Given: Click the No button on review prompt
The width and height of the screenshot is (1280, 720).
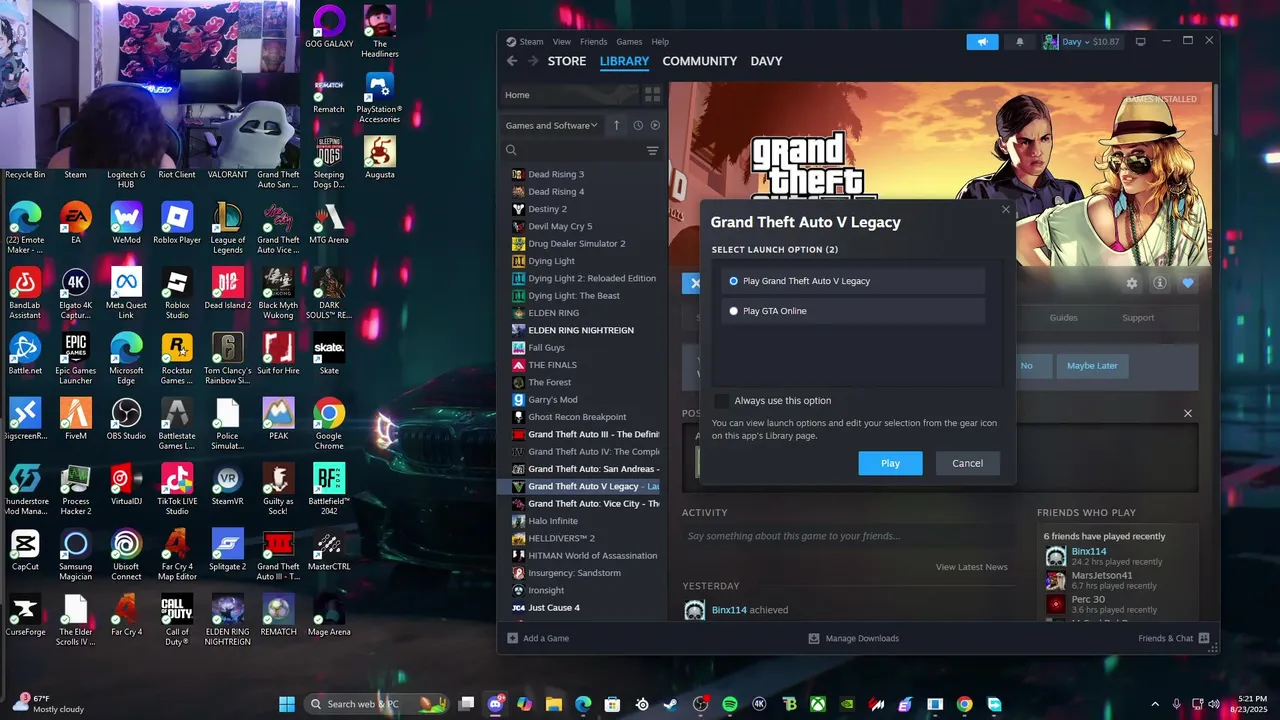Looking at the screenshot, I should (x=1026, y=366).
